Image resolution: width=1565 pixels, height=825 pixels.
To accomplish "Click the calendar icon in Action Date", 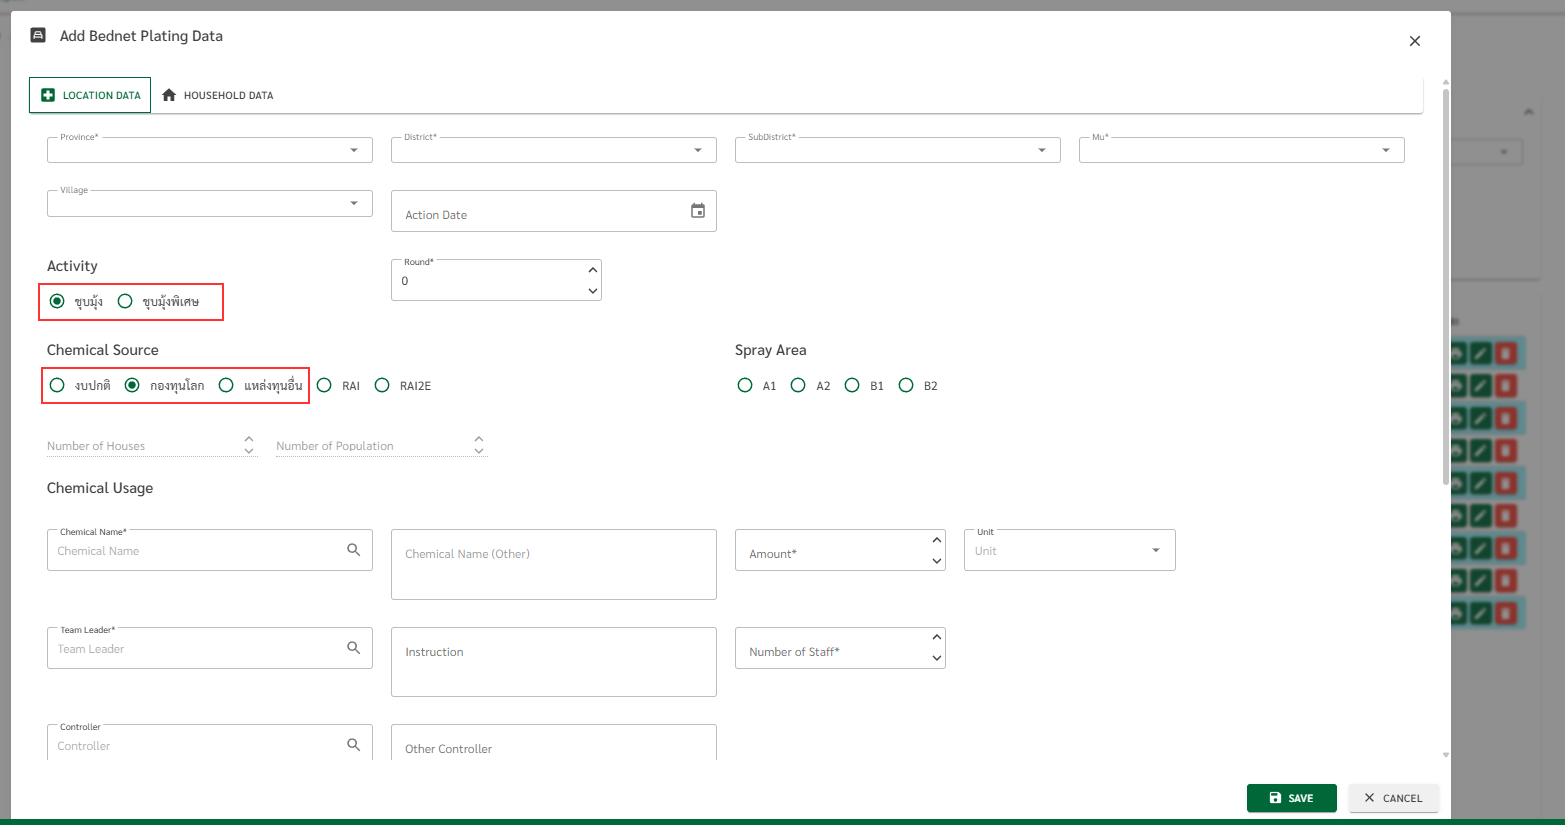I will click(x=698, y=211).
